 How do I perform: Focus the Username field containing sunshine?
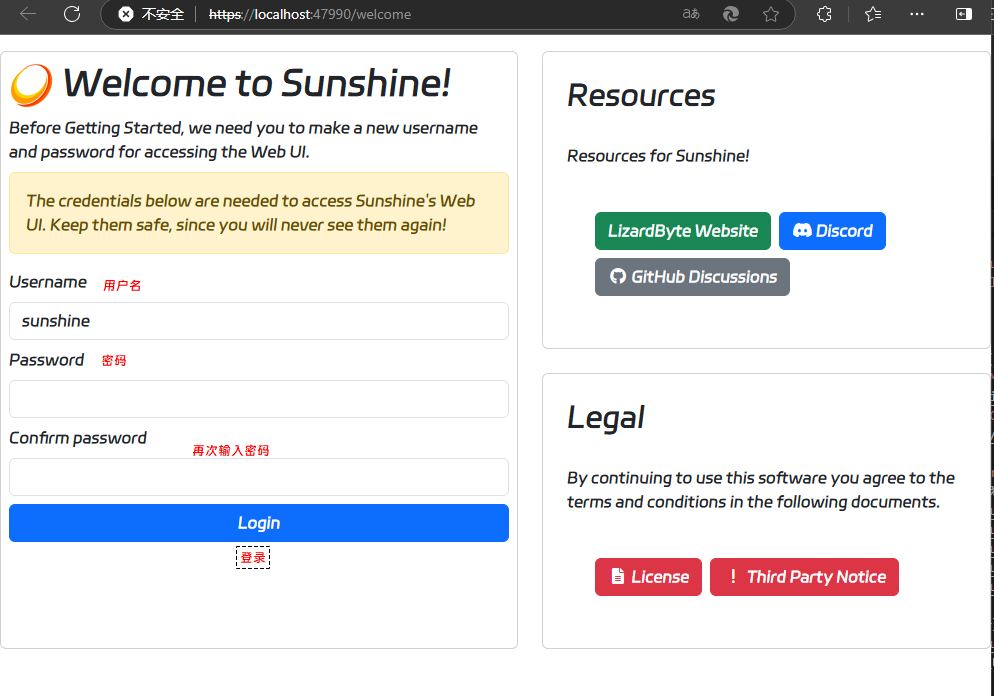click(x=259, y=321)
